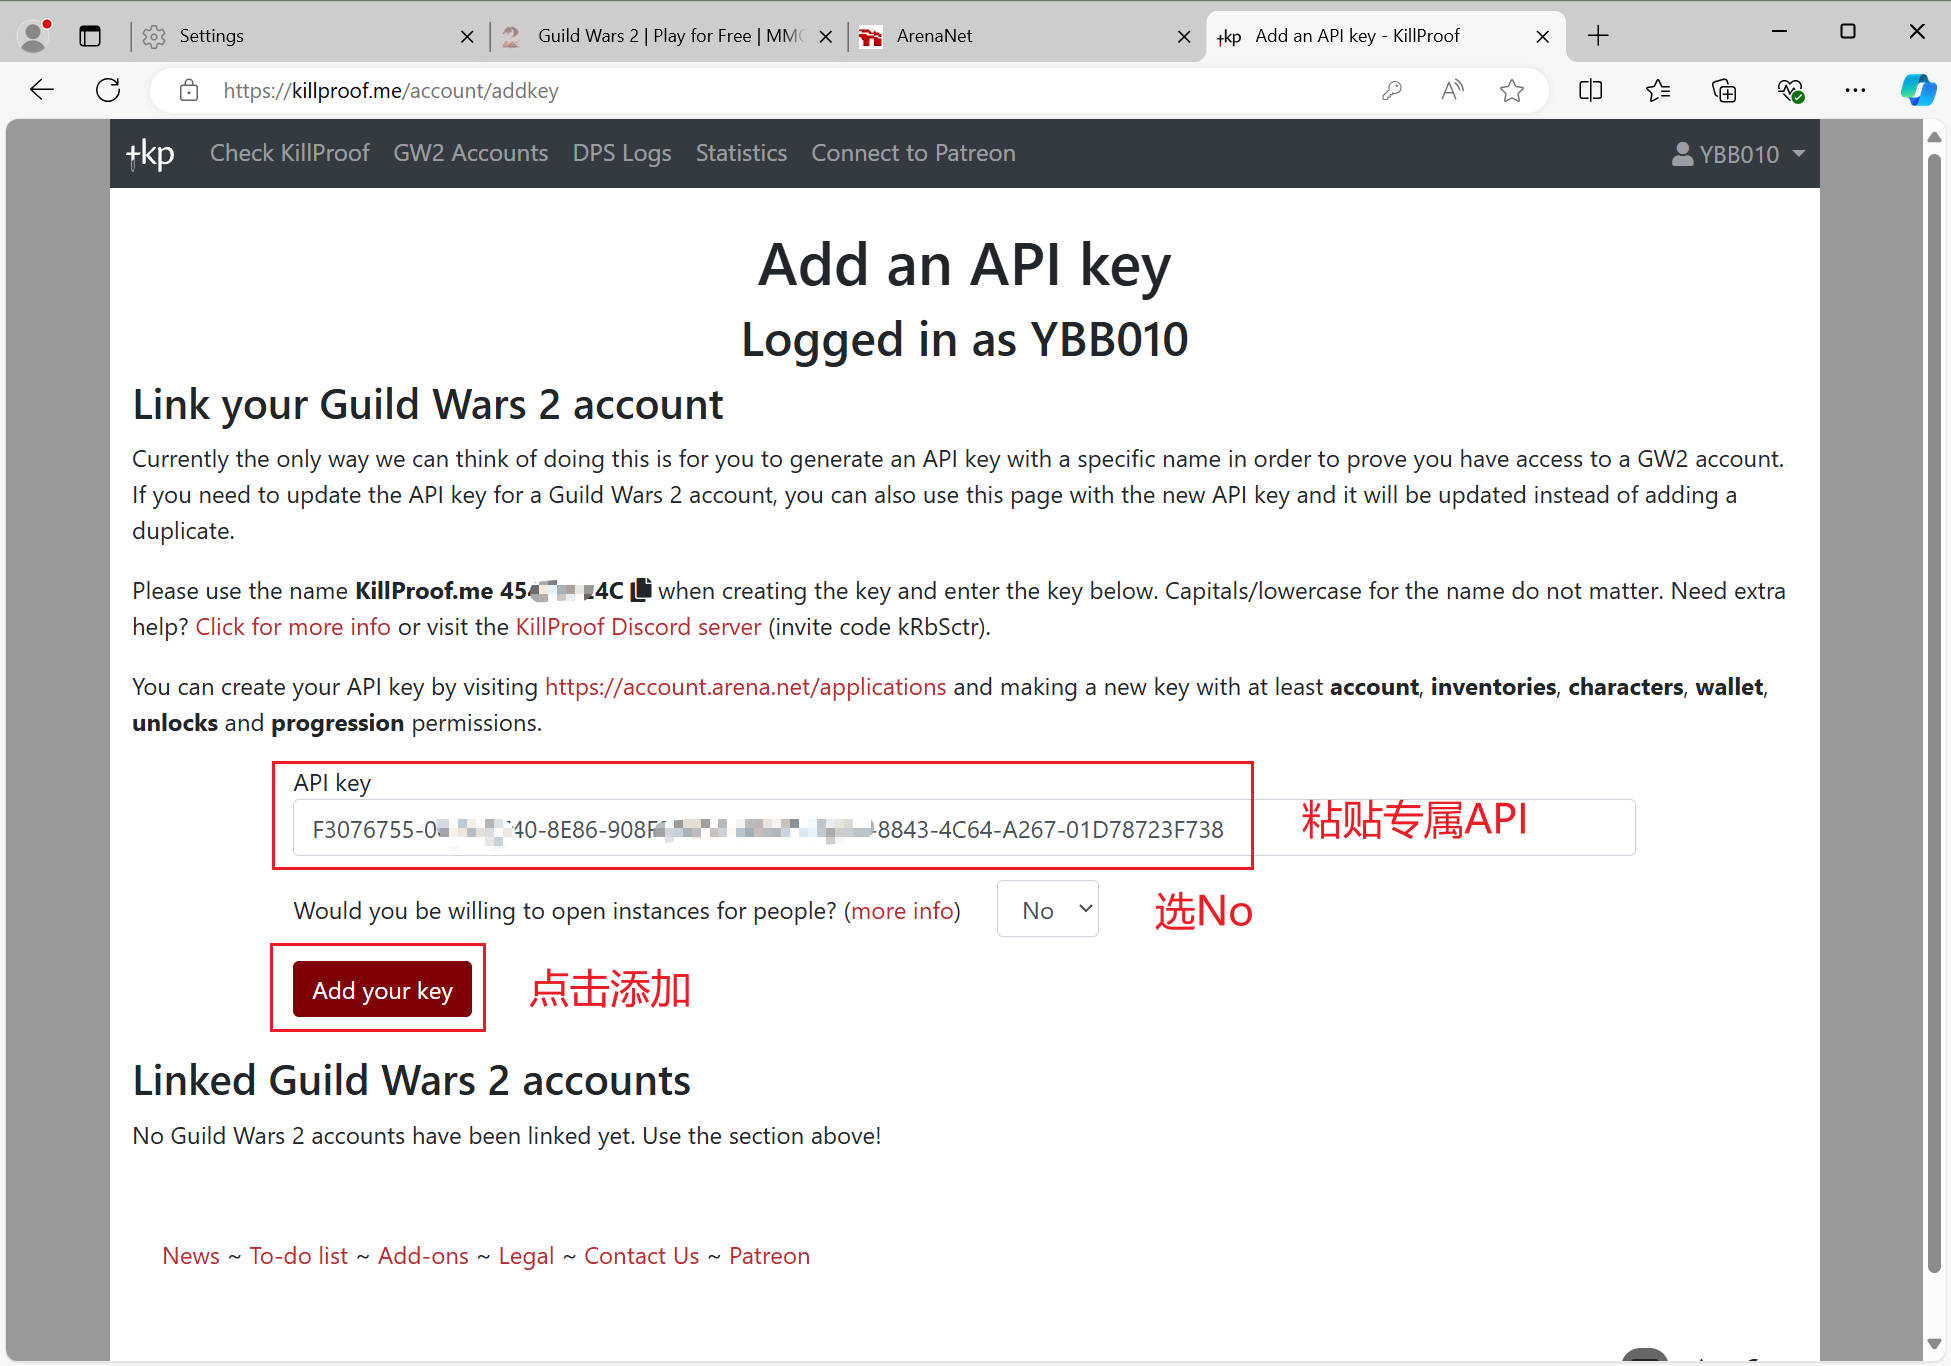
Task: Open the Settings and more ellipsis menu
Action: click(1855, 91)
